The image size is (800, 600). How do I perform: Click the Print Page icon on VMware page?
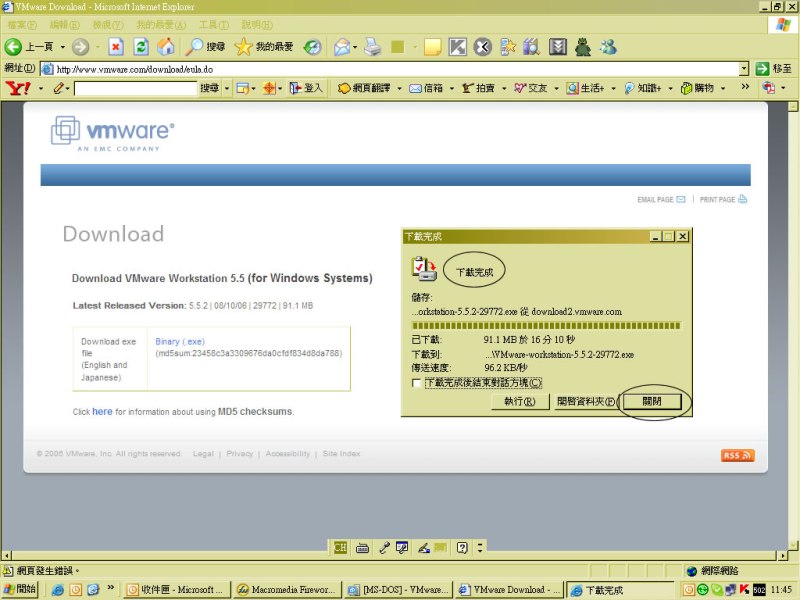coord(742,199)
